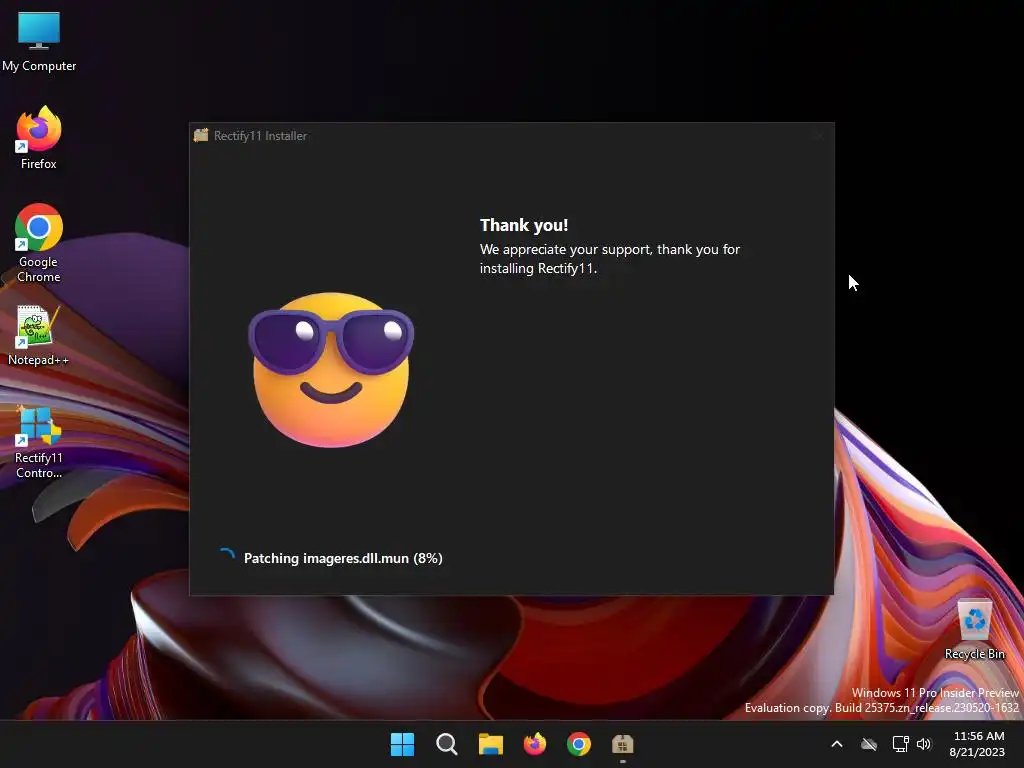Click 'We appreciate your support' message text
The image size is (1024, 768).
(609, 259)
